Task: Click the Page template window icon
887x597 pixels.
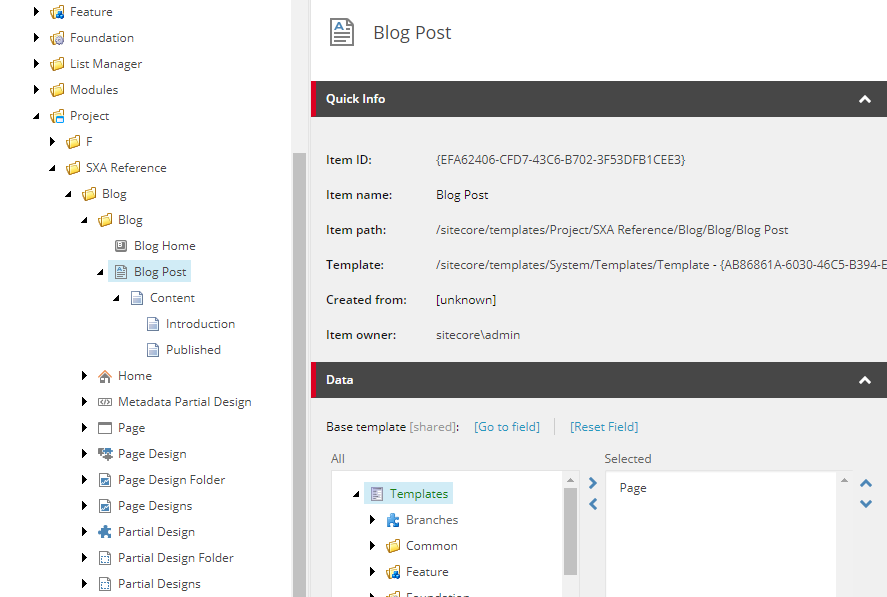Action: coord(105,428)
